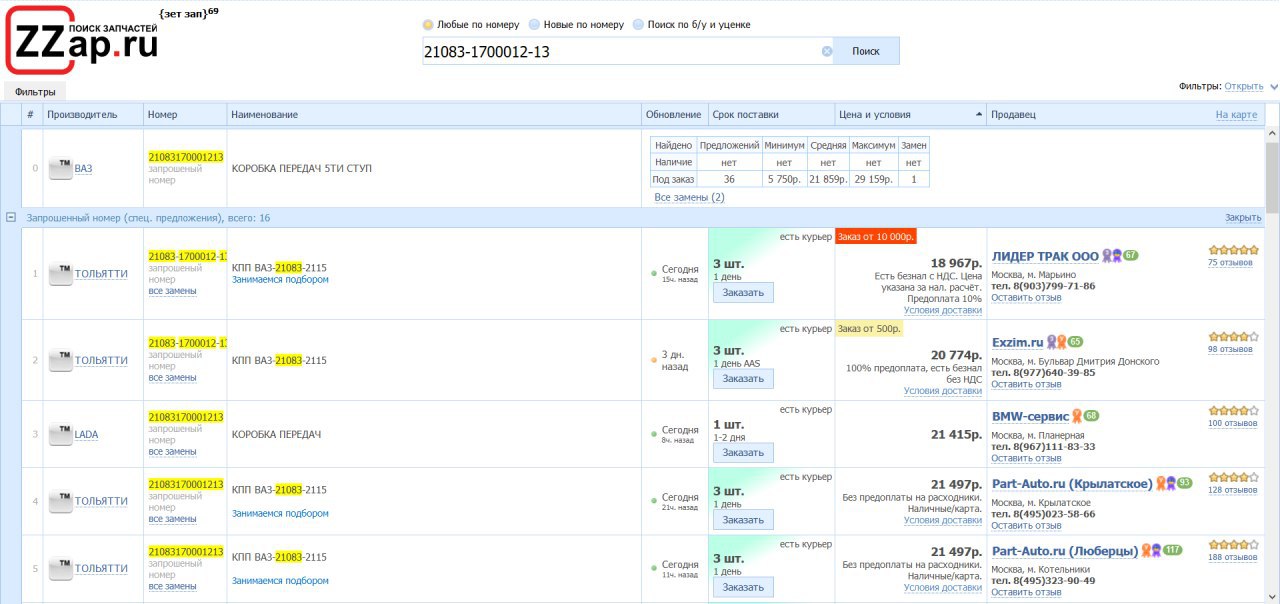Select the 'Поиск по б/у и уценке' option
Screen dimensions: 1280x604
[x=638, y=24]
